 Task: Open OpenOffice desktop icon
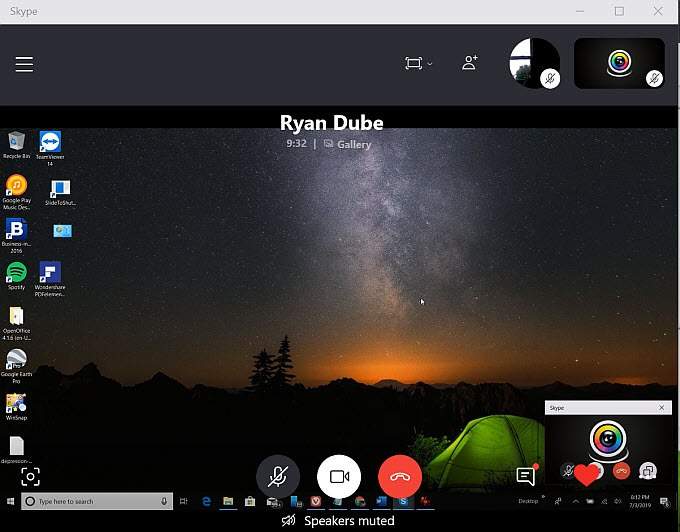click(16, 323)
